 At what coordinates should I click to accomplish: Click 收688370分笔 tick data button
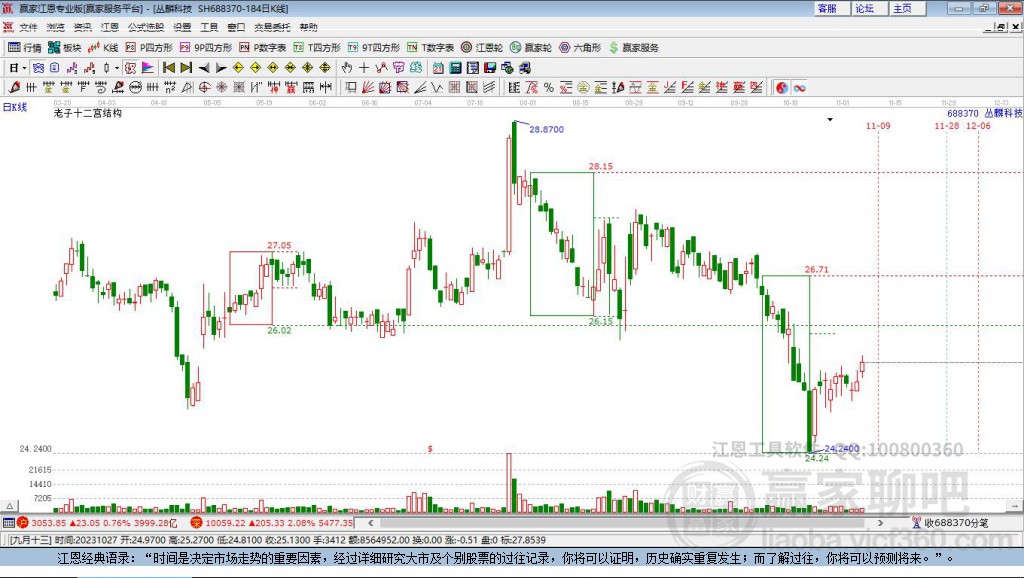tap(951, 522)
